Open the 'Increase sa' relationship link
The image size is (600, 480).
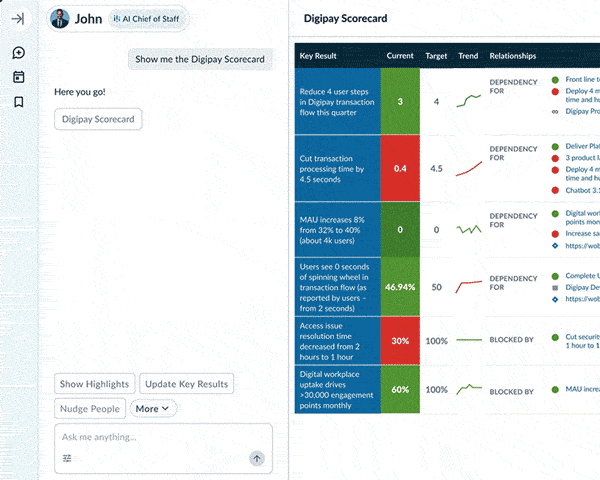(x=582, y=233)
